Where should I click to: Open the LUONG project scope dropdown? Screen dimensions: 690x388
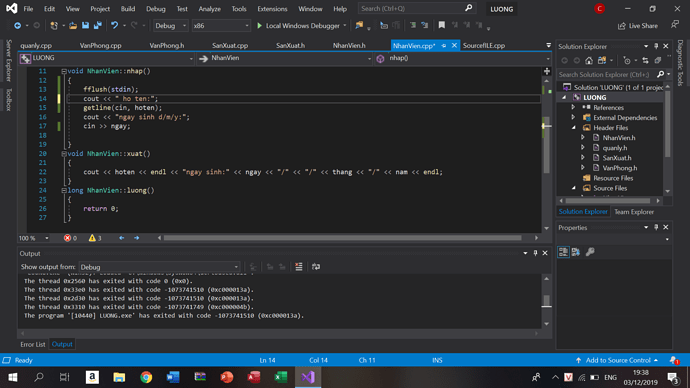click(x=106, y=58)
